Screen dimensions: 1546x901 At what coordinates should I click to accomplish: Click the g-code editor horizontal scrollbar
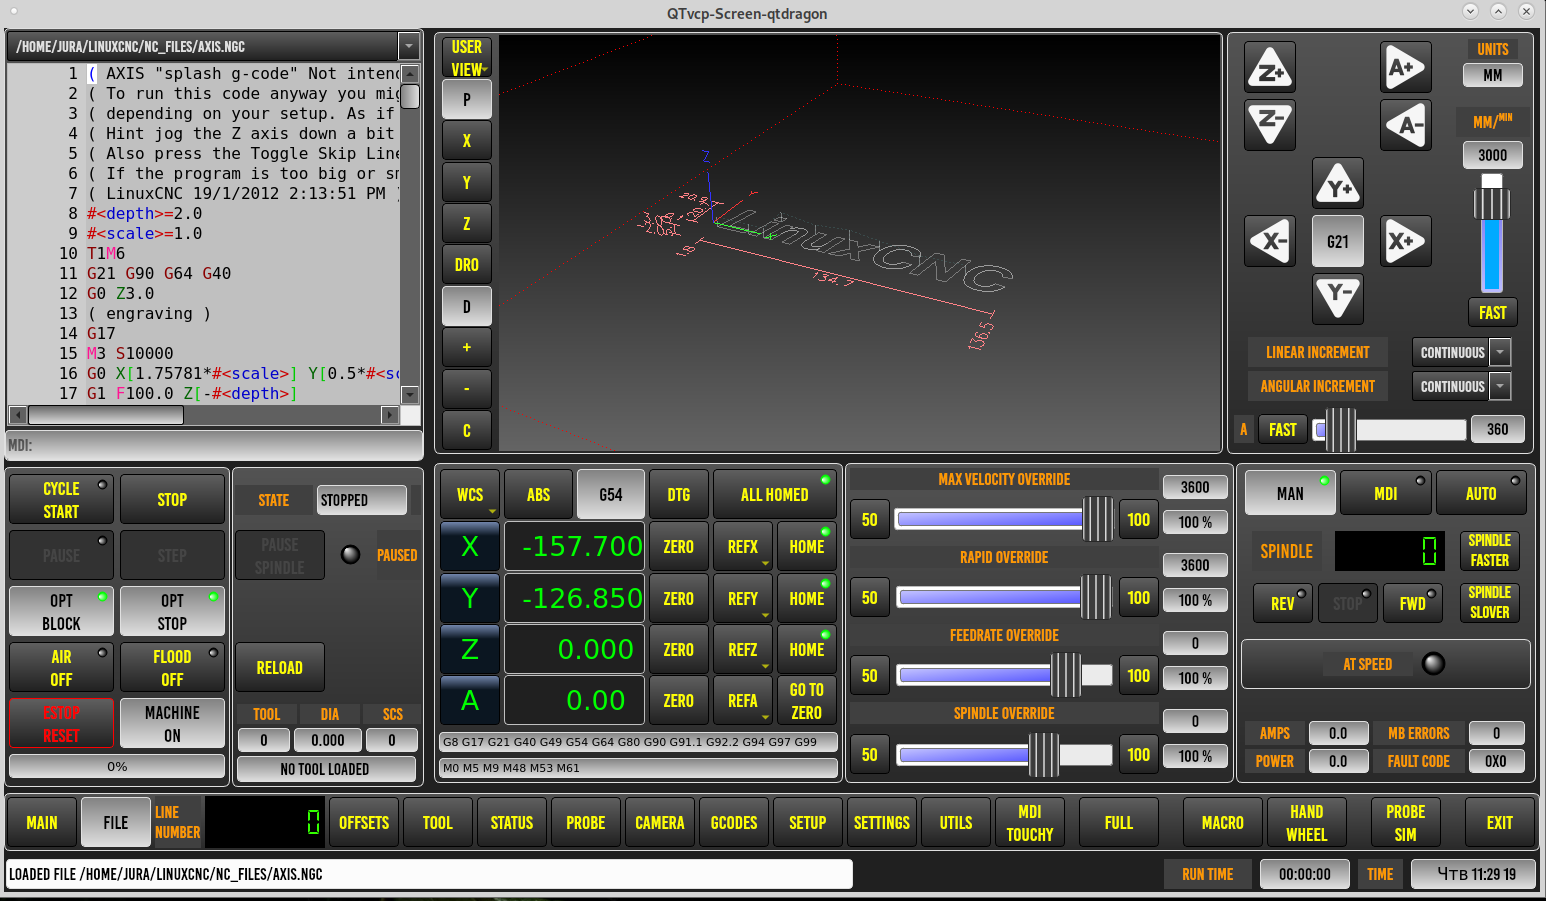(x=204, y=415)
